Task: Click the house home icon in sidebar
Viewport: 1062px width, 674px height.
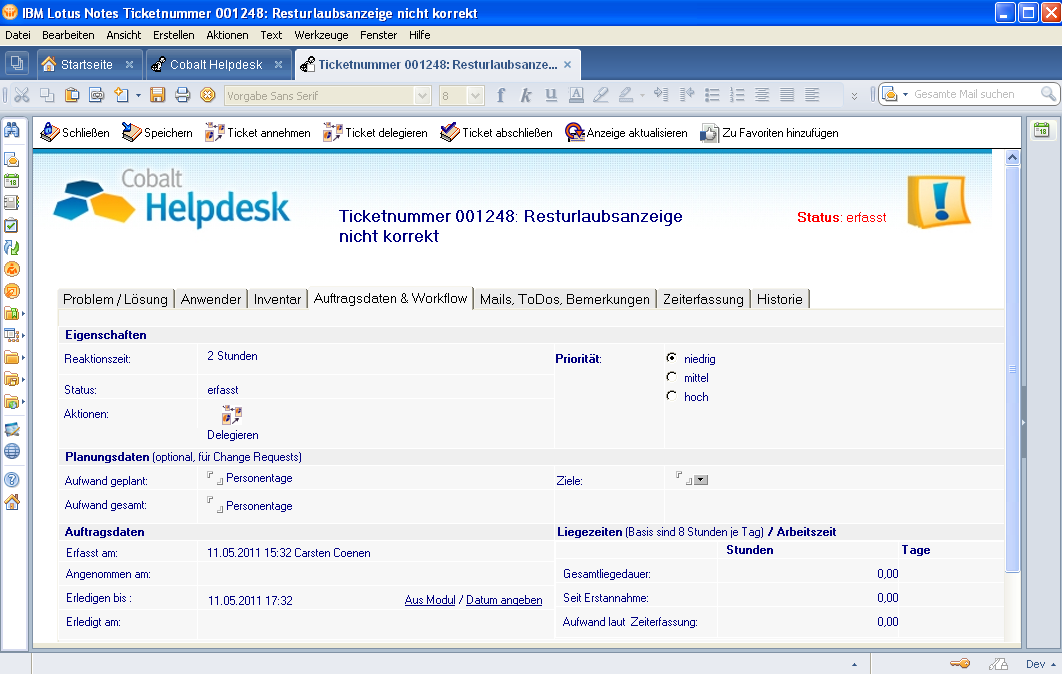Action: (x=12, y=502)
